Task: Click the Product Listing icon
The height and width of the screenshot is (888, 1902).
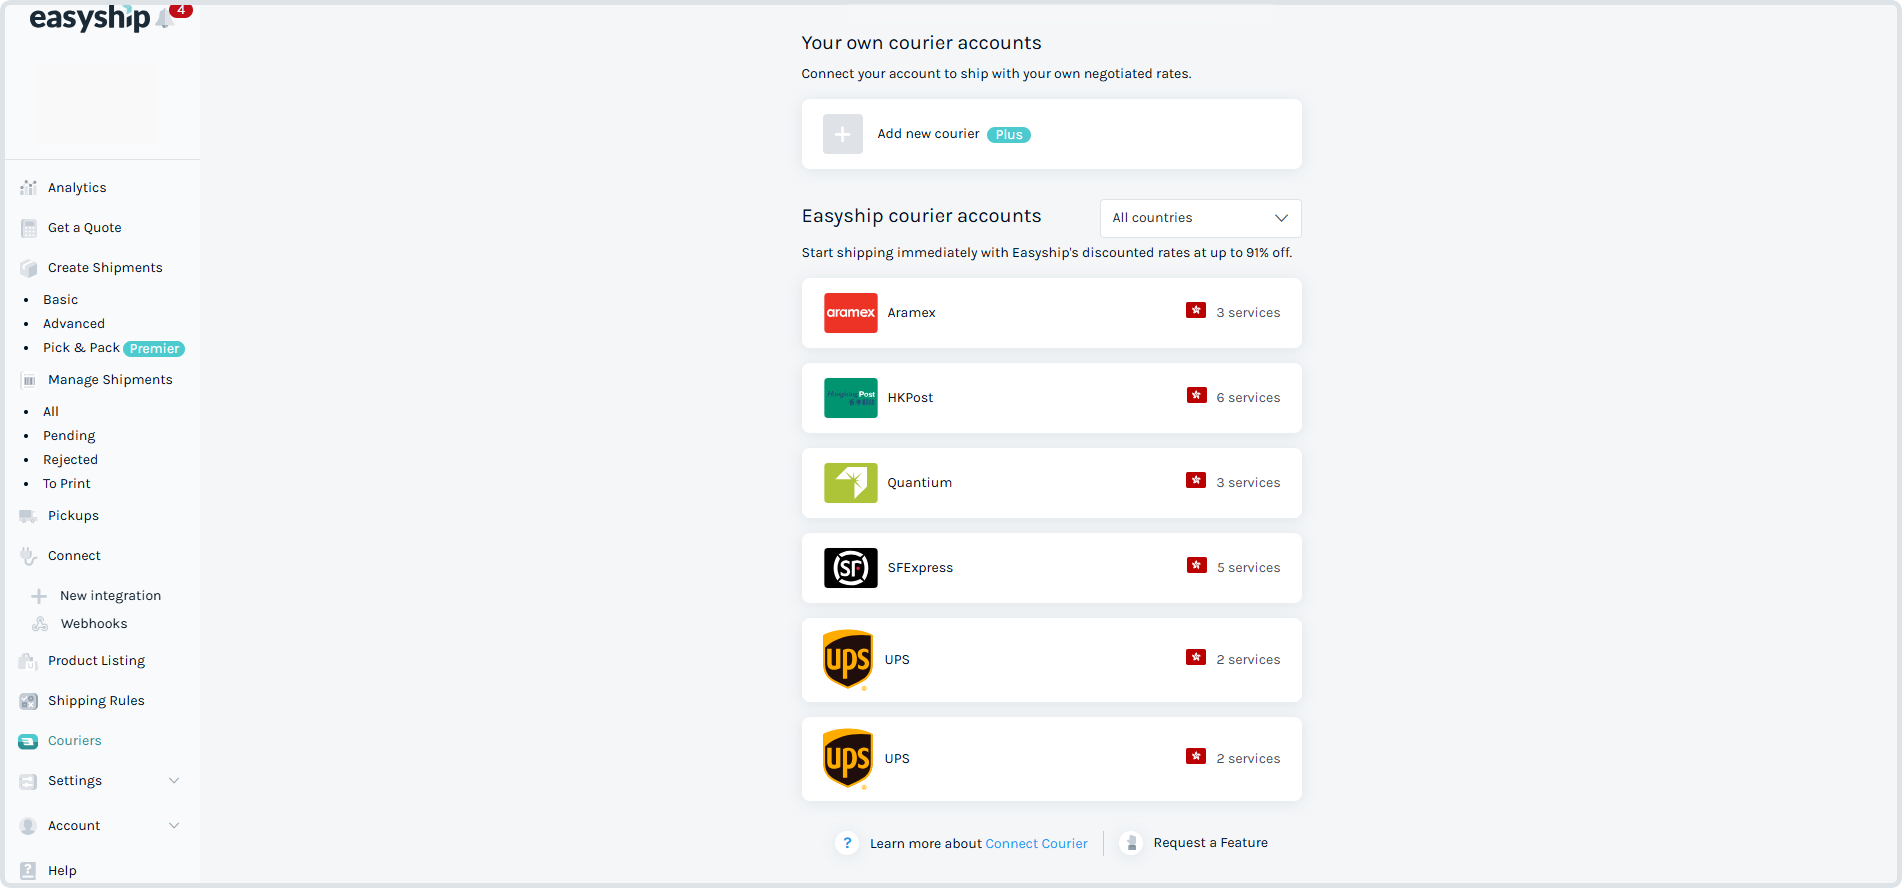Action: coord(28,661)
